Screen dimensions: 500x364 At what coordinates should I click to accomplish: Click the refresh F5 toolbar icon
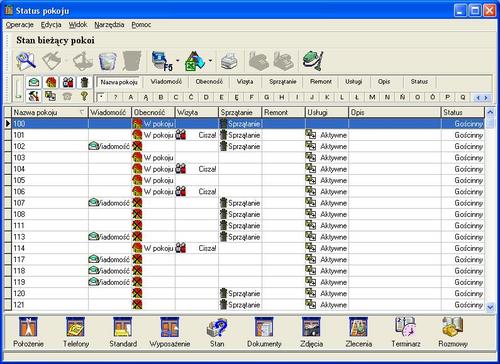click(162, 61)
